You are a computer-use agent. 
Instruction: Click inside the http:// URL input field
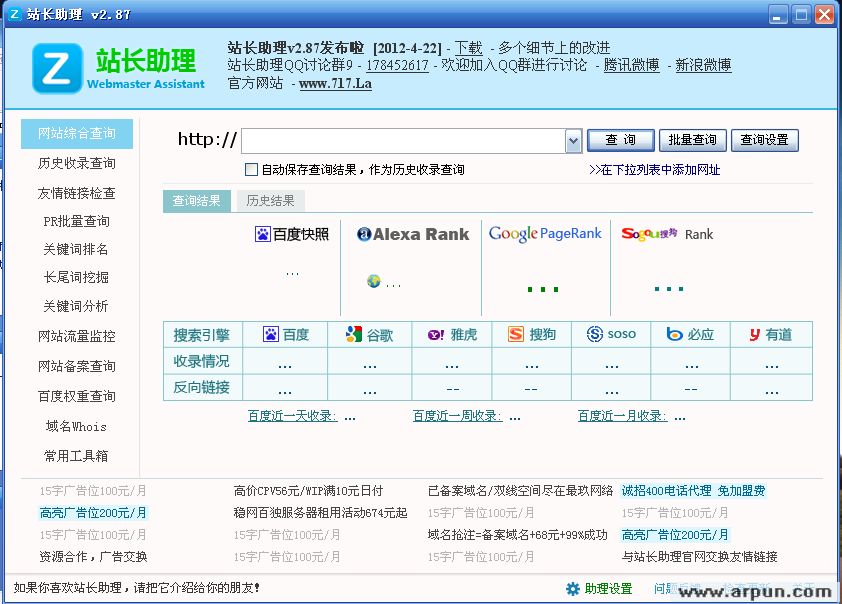(x=400, y=140)
